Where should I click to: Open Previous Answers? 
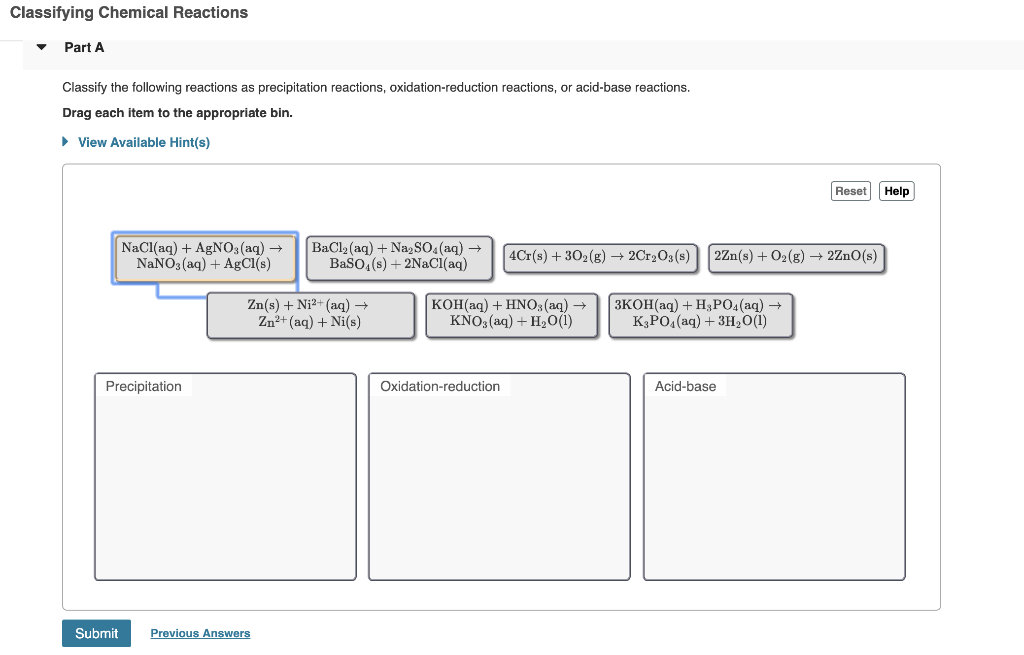click(200, 633)
